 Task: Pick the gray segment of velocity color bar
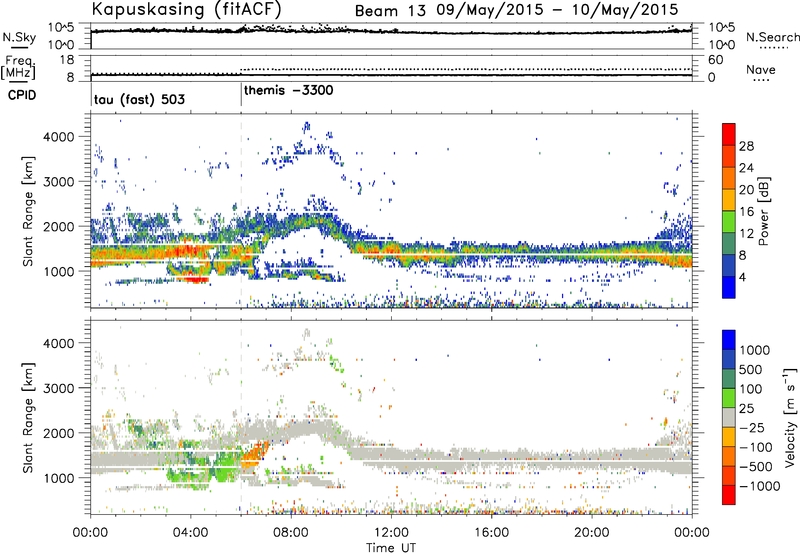click(729, 417)
